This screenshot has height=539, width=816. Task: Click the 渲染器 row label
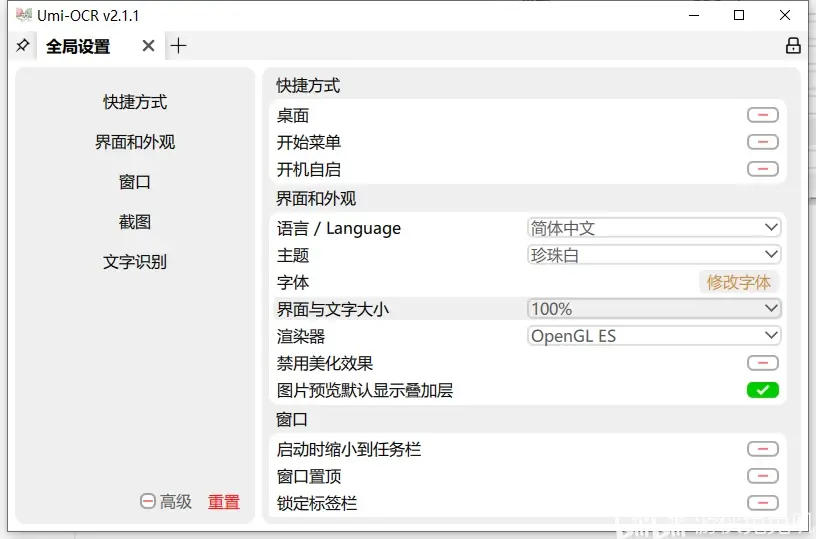pyautogui.click(x=301, y=337)
